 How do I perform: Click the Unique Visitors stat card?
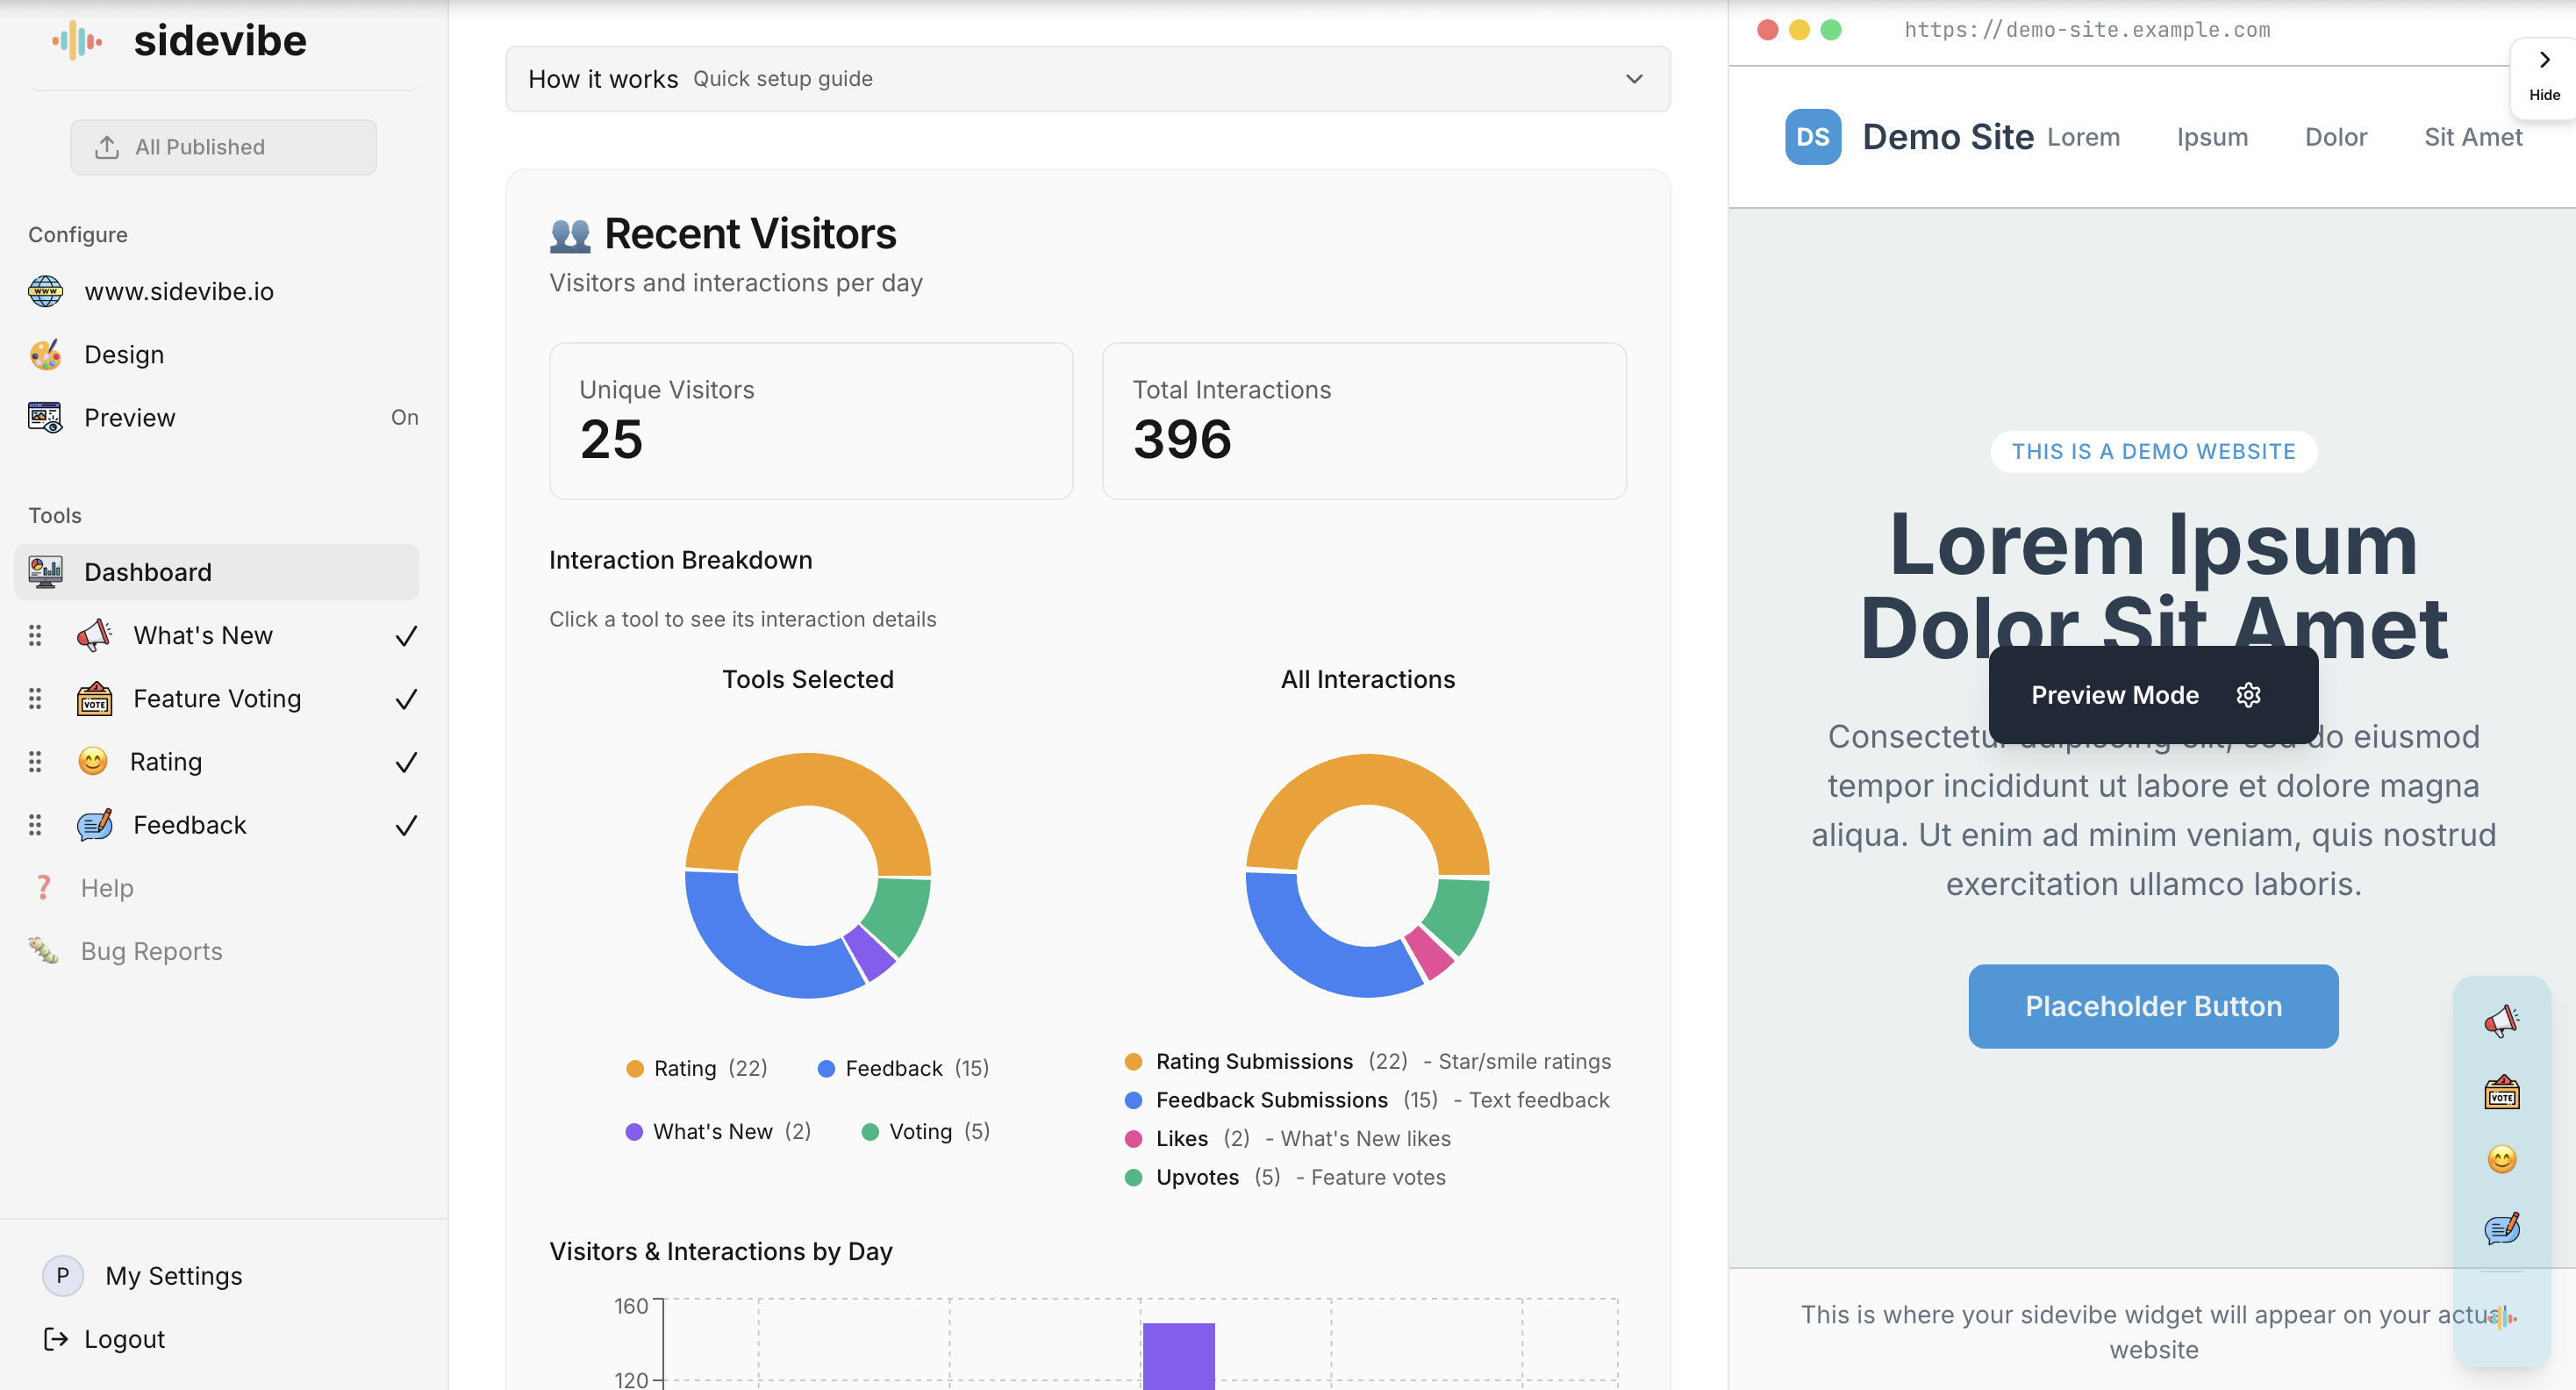[810, 421]
